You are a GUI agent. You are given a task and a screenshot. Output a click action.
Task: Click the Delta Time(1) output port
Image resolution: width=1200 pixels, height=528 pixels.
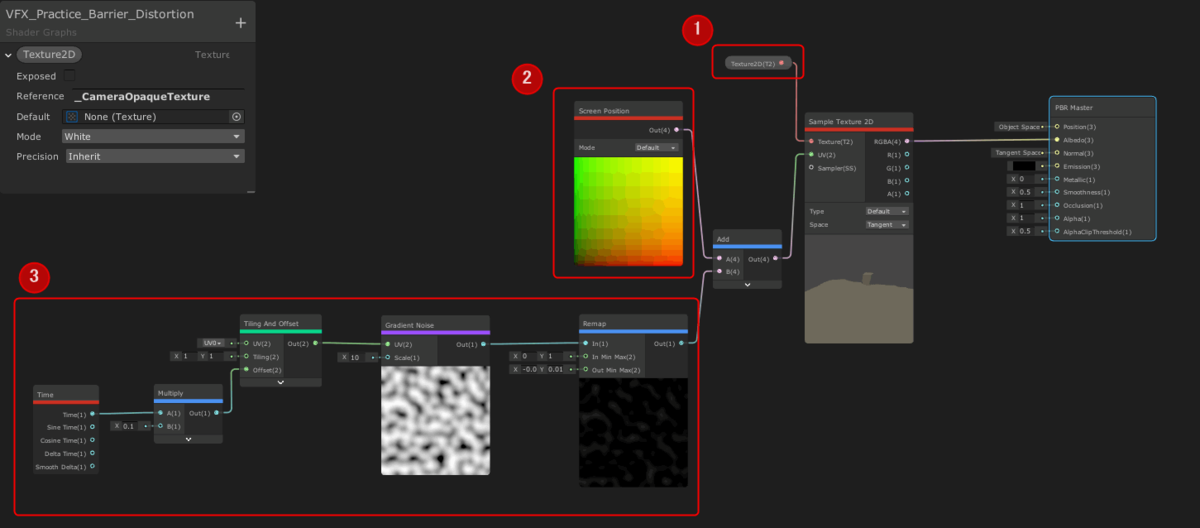[93, 453]
